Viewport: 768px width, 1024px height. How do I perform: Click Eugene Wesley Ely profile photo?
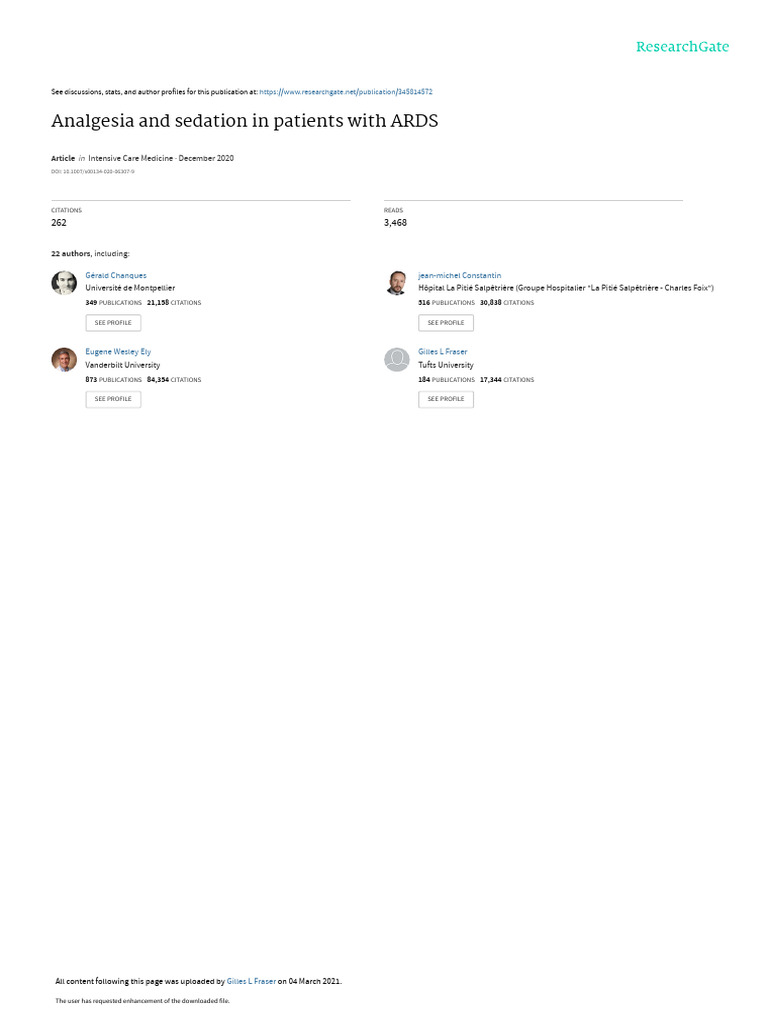pyautogui.click(x=64, y=360)
